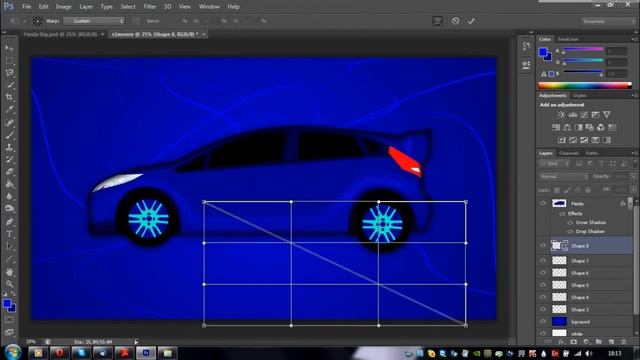Switch between free transform and warp modes

click(438, 21)
